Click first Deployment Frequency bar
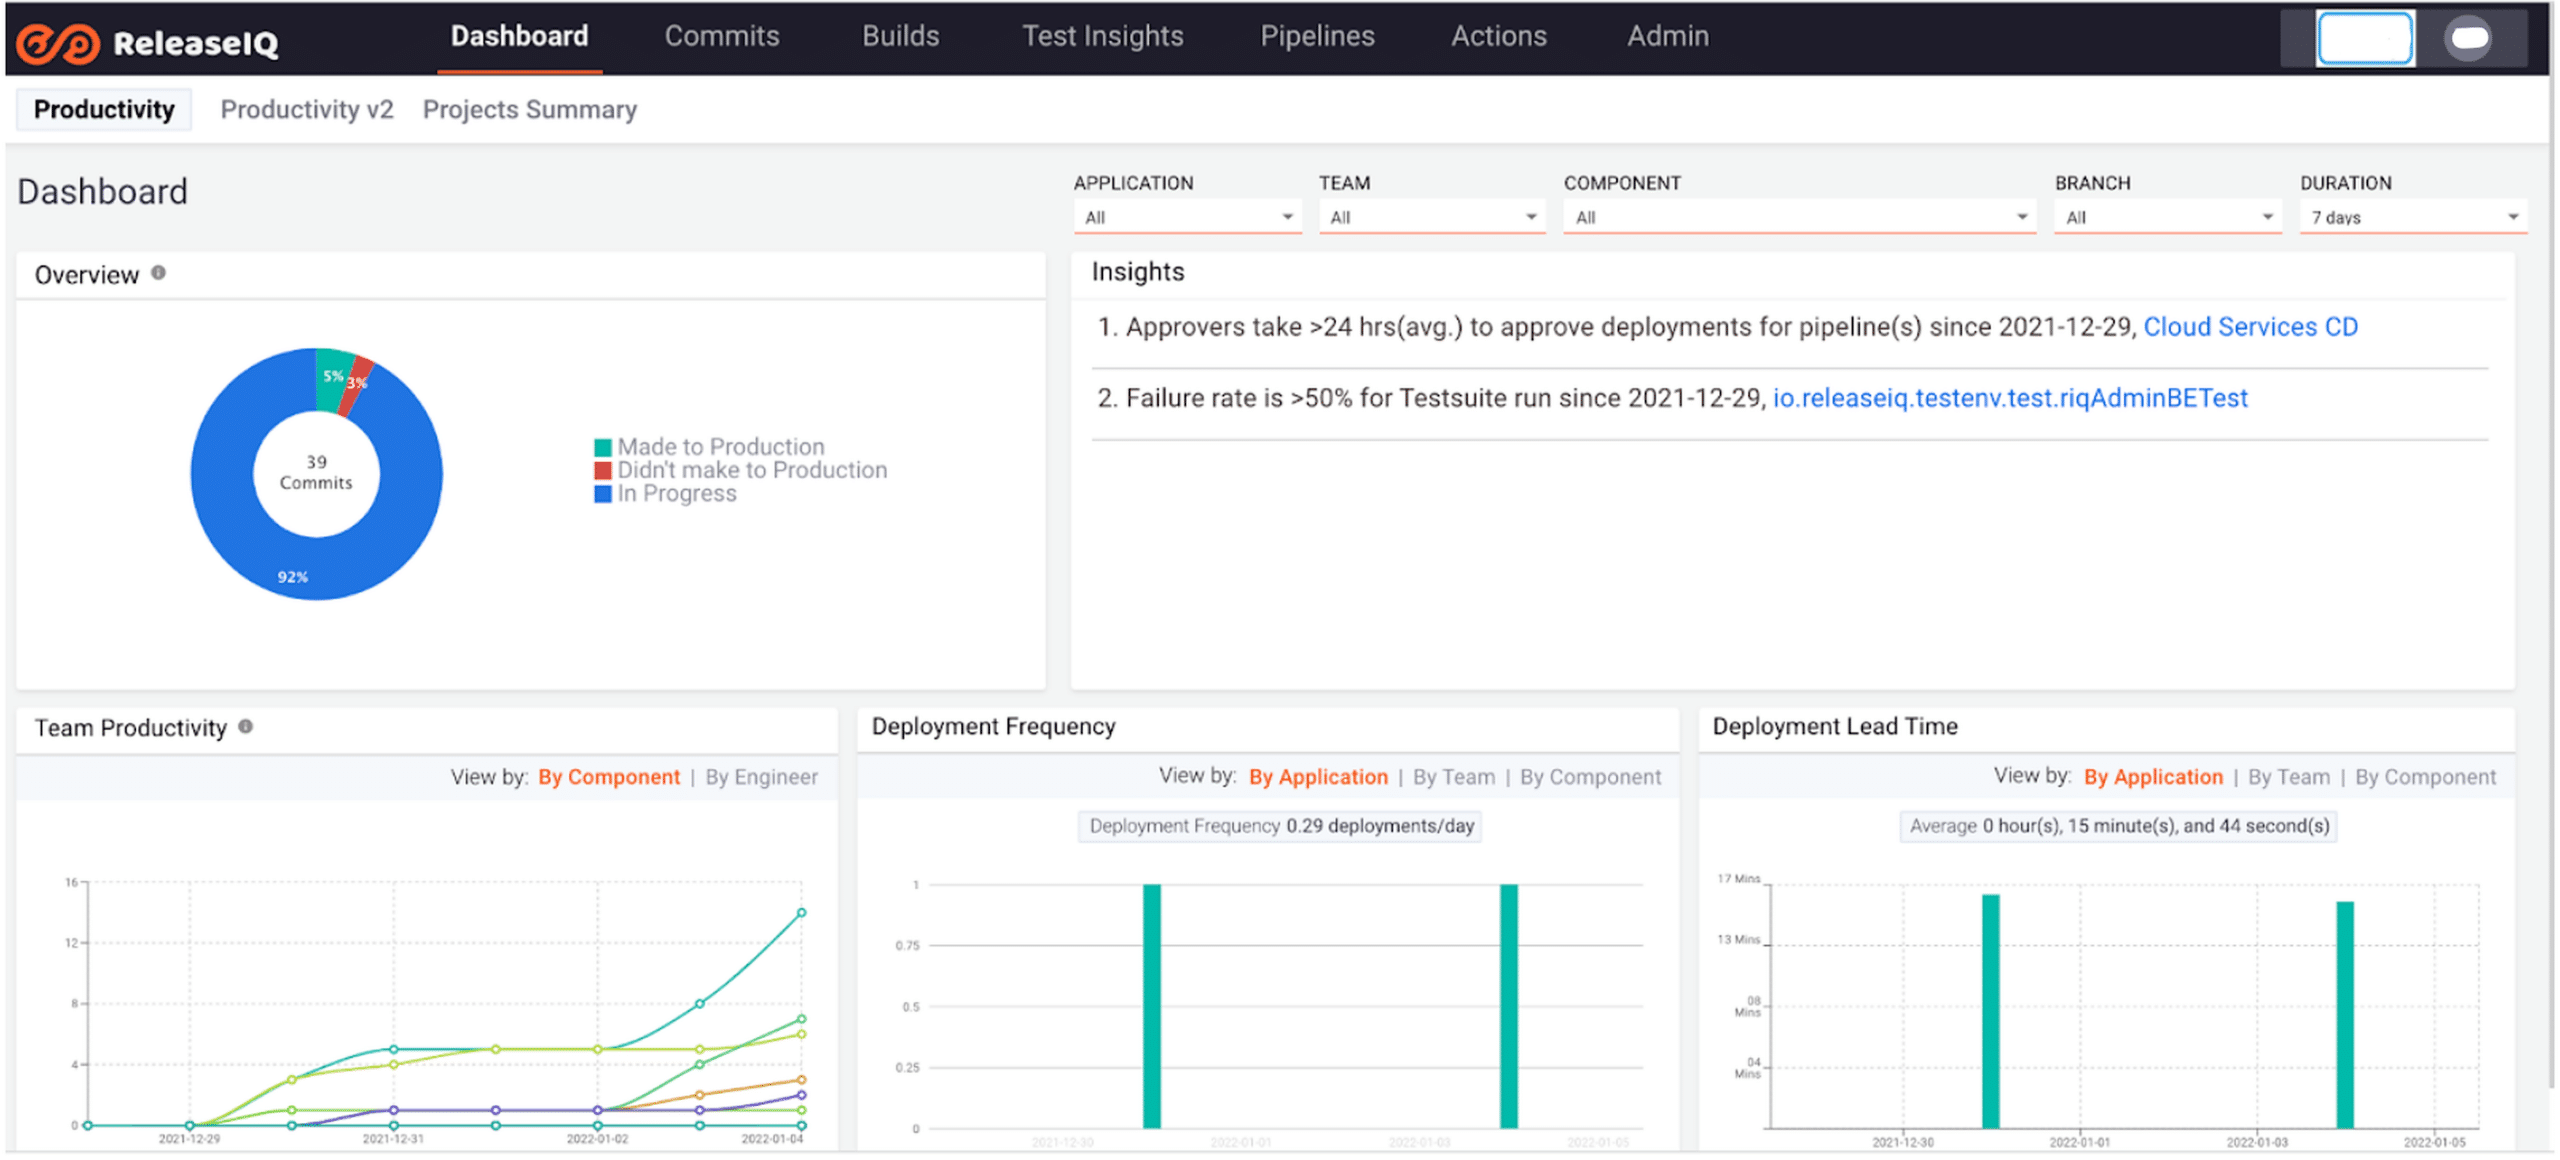2560x1160 pixels. (x=1152, y=1006)
